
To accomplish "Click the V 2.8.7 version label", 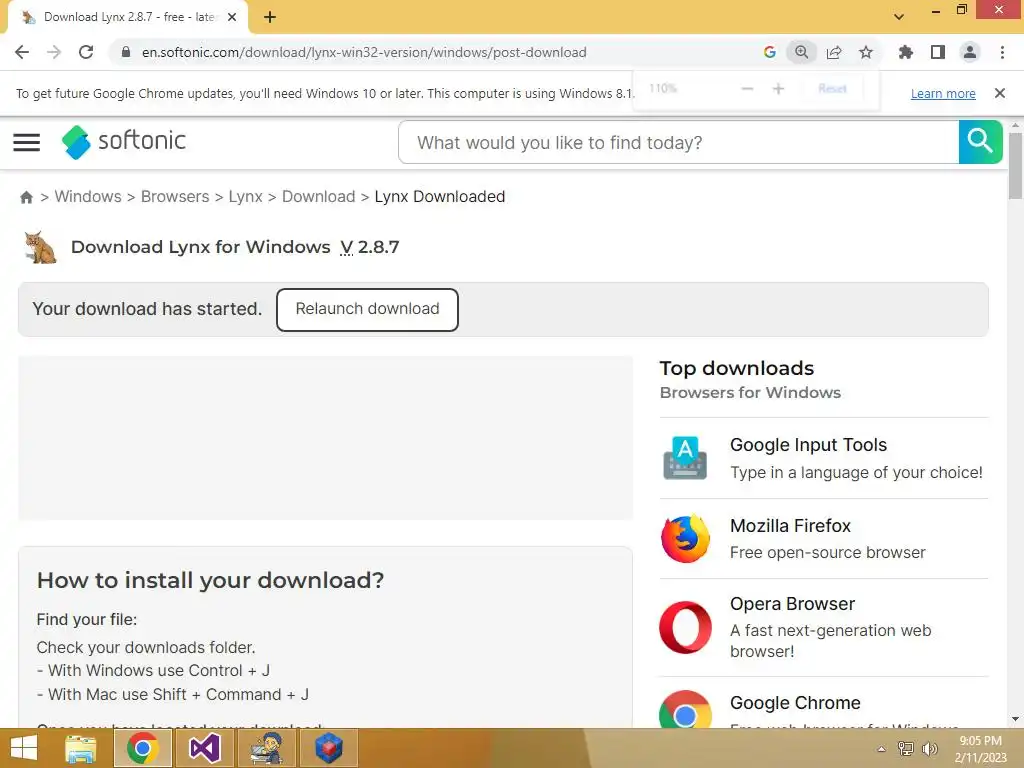I will click(370, 247).
